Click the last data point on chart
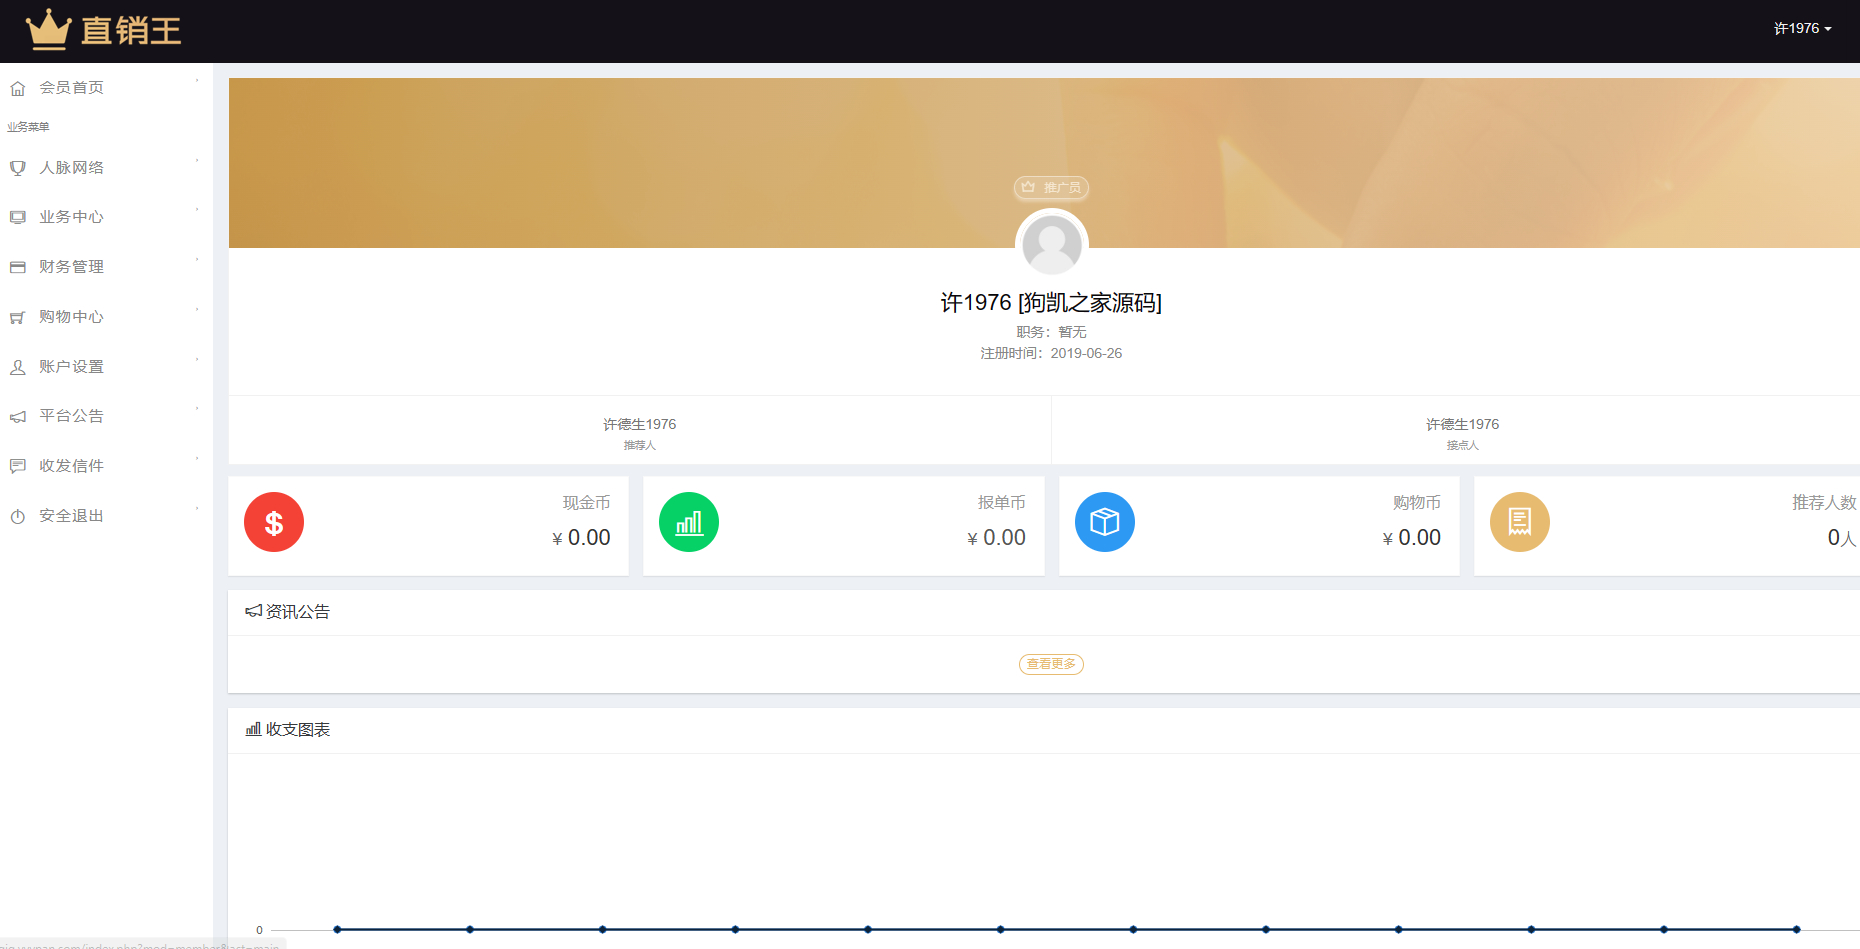 pos(1796,929)
